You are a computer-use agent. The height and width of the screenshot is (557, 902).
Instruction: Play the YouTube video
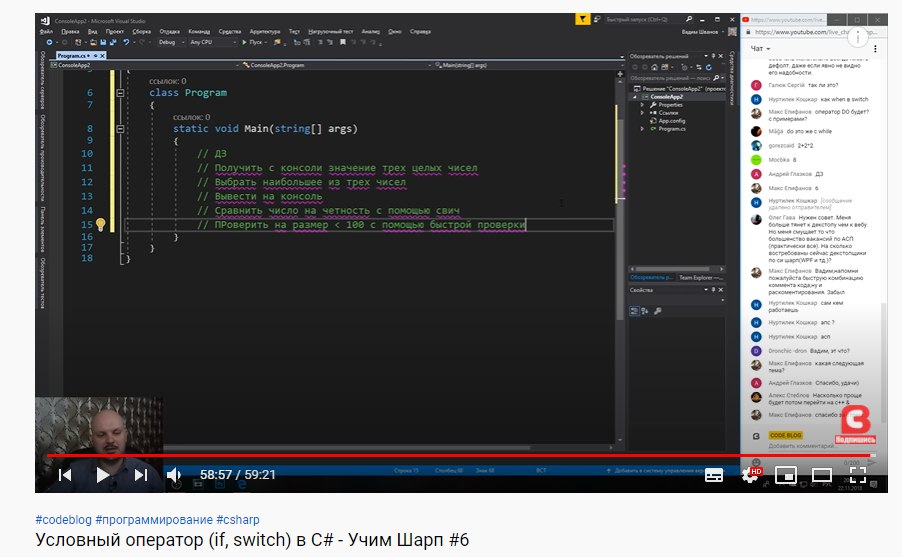click(x=102, y=475)
